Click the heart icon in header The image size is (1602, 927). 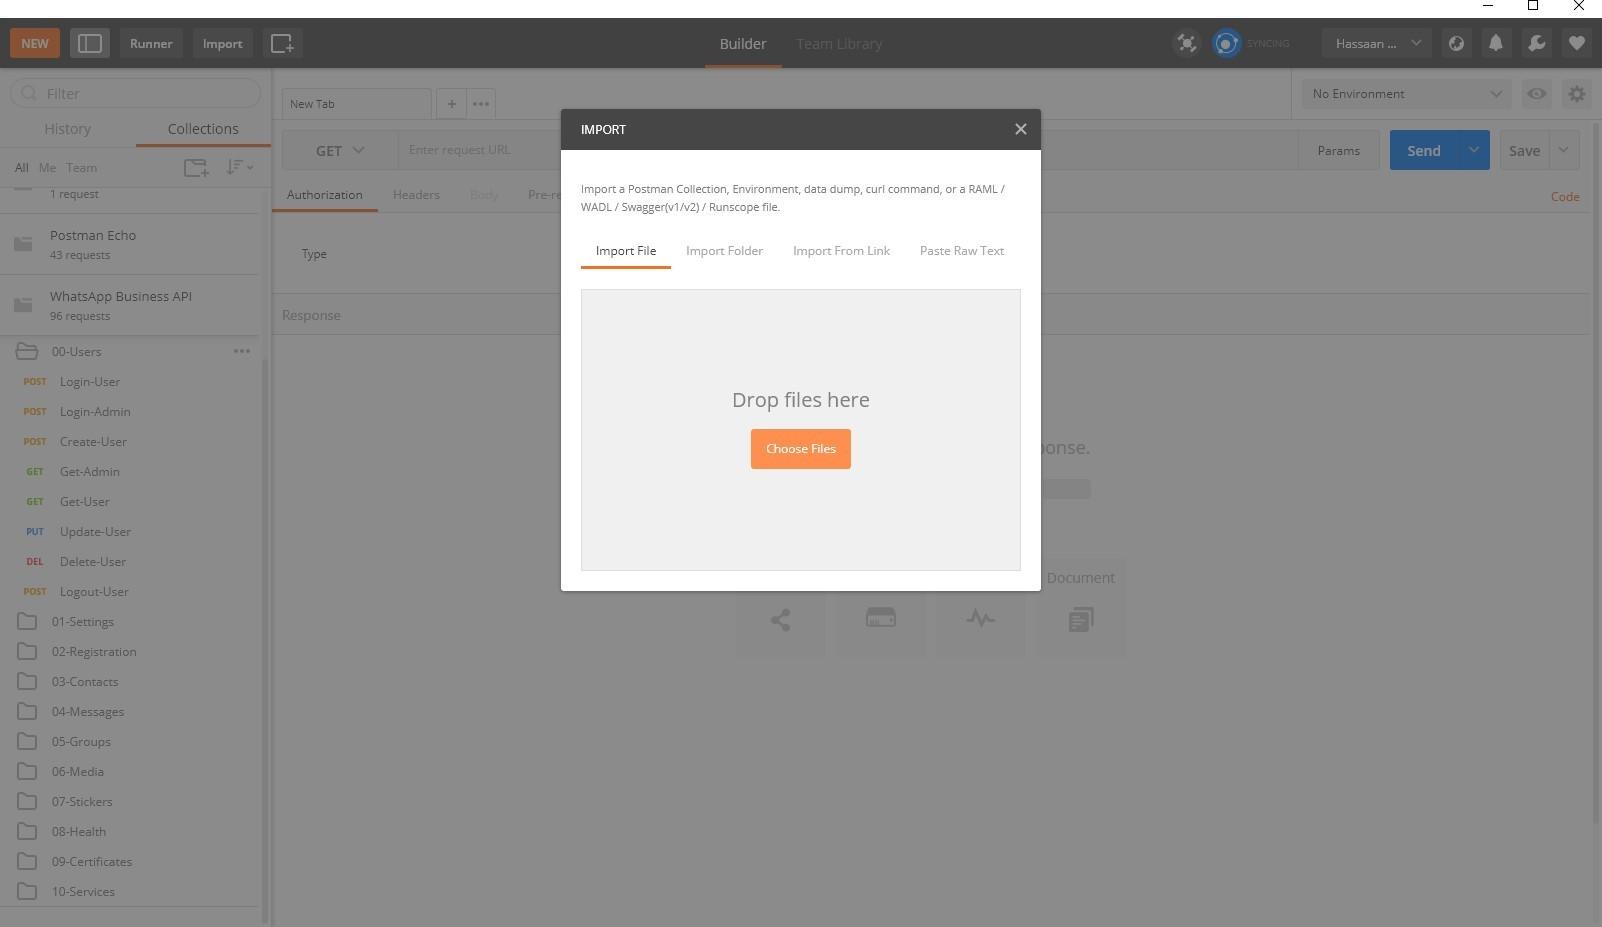[x=1576, y=44]
